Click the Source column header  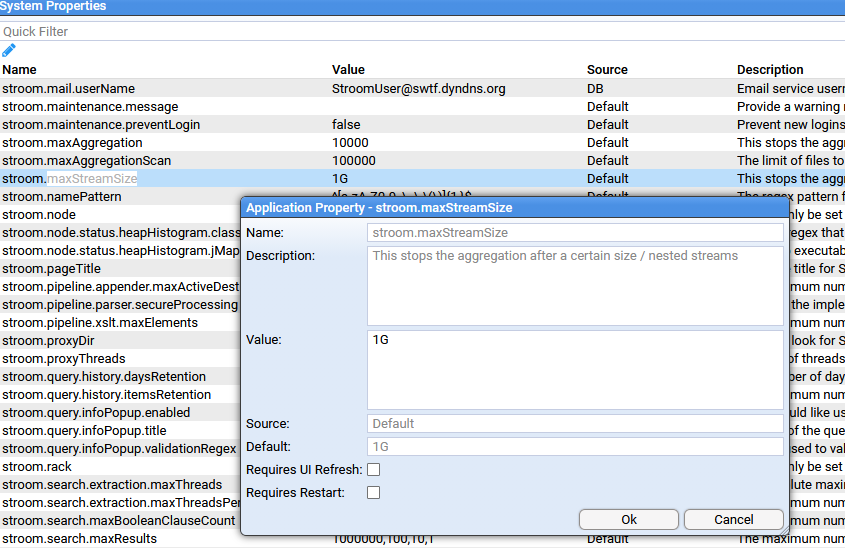(x=607, y=70)
